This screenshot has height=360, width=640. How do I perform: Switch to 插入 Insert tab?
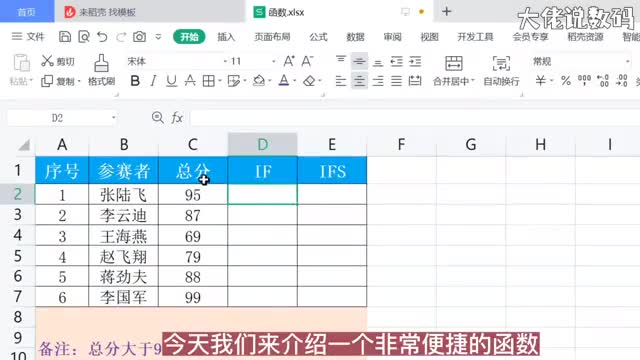point(226,37)
